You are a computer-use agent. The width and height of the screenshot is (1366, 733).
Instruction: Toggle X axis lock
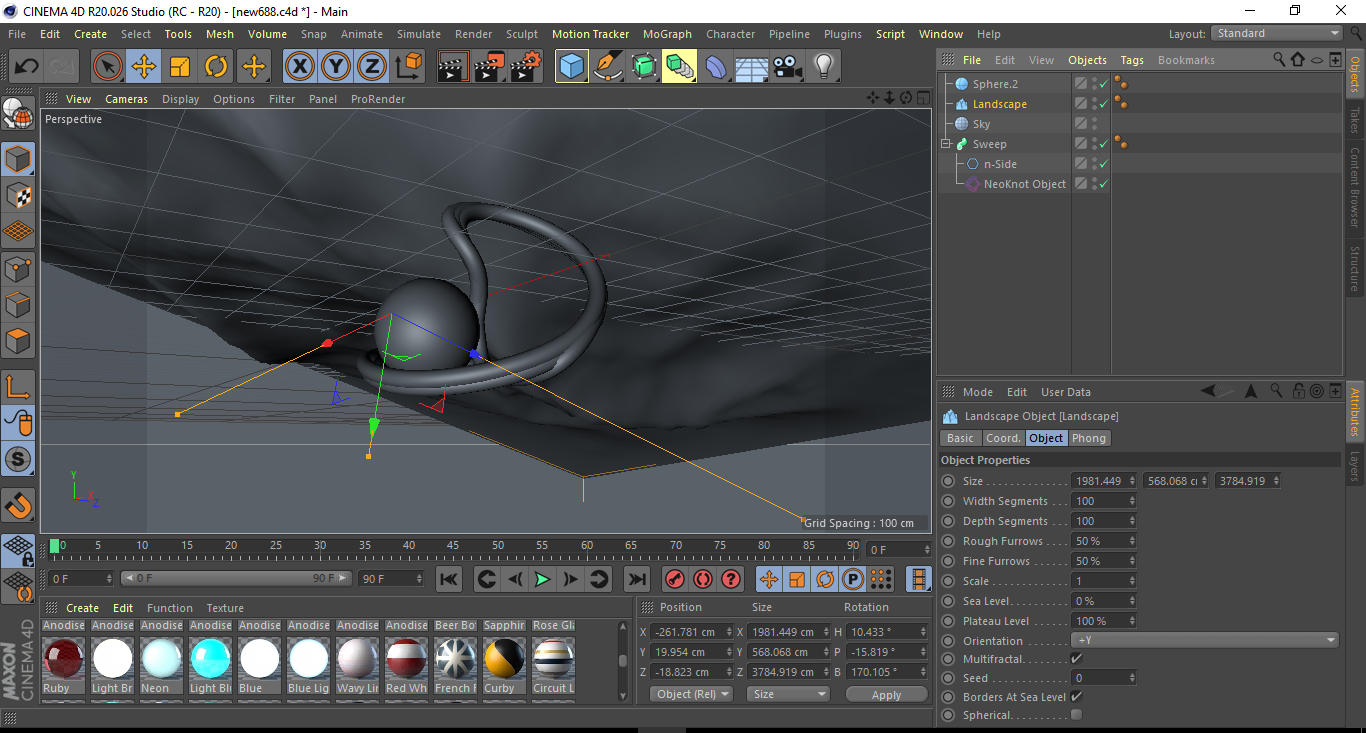coord(299,67)
